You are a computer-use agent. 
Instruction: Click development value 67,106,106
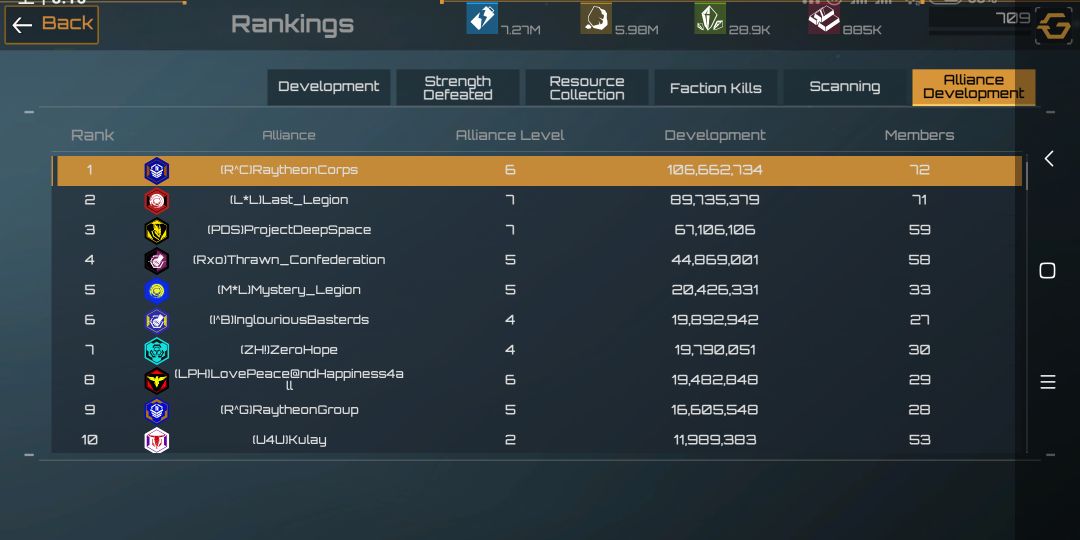click(x=715, y=230)
